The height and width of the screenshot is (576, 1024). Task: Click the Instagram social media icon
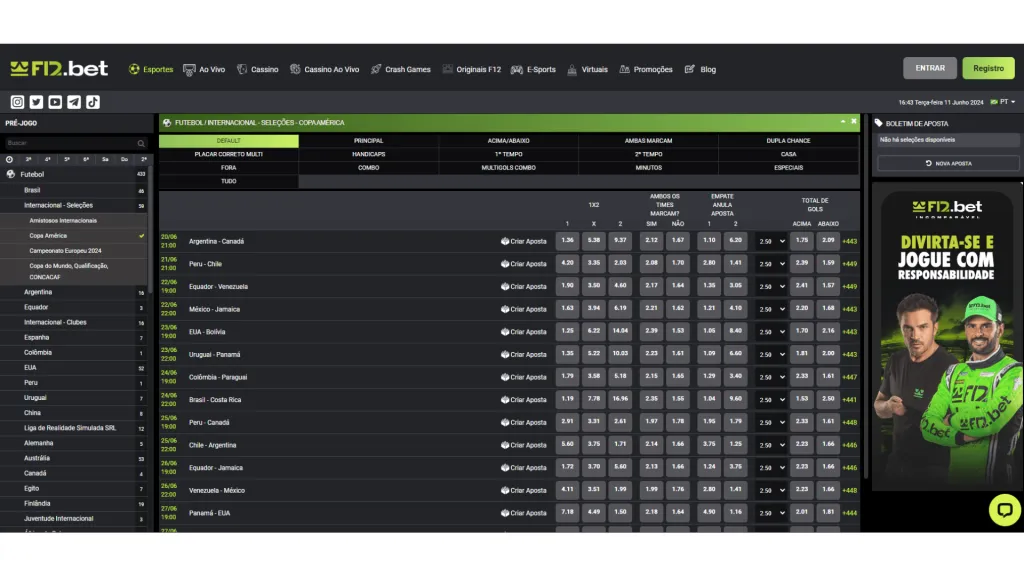17,102
